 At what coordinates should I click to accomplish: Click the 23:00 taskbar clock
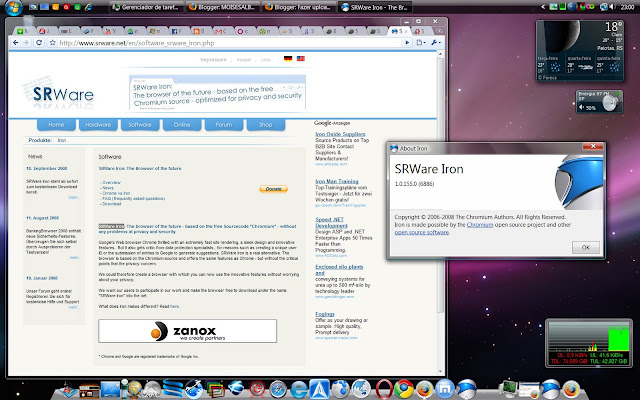pyautogui.click(x=627, y=7)
